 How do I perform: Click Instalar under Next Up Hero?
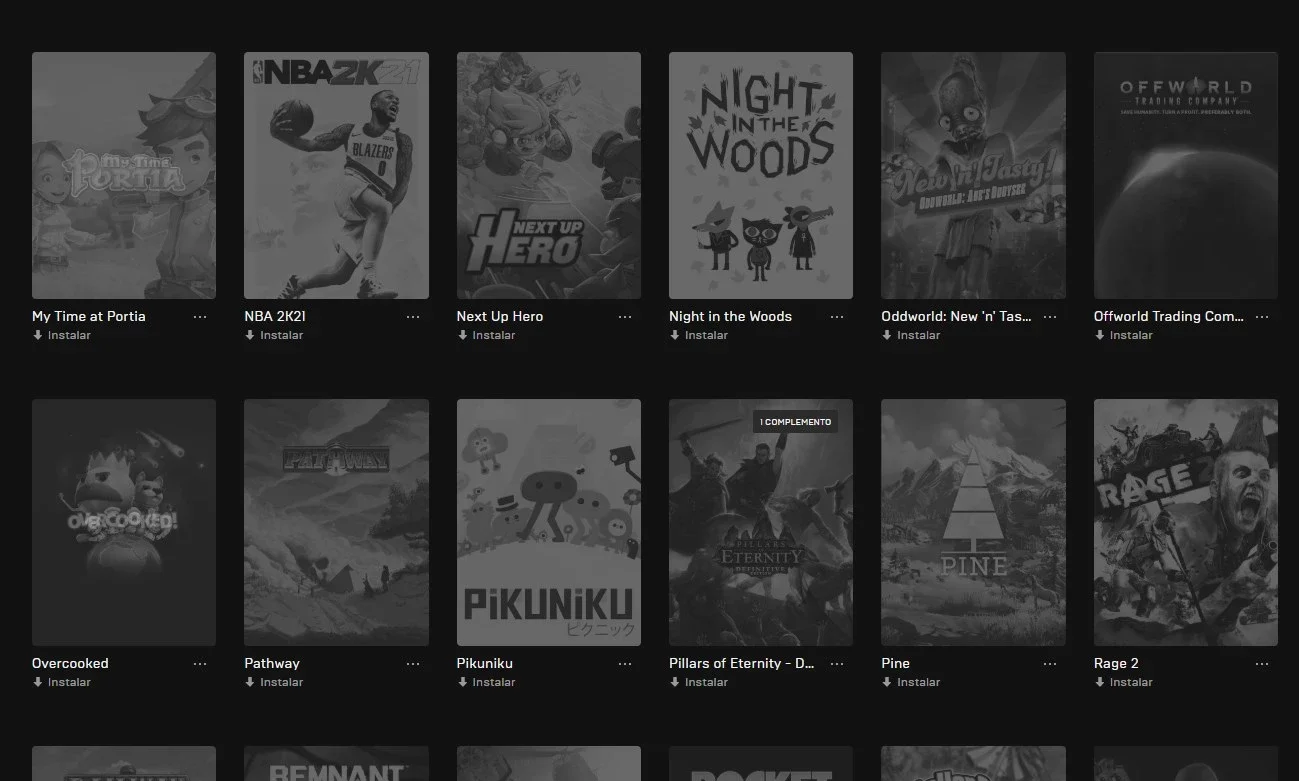487,335
